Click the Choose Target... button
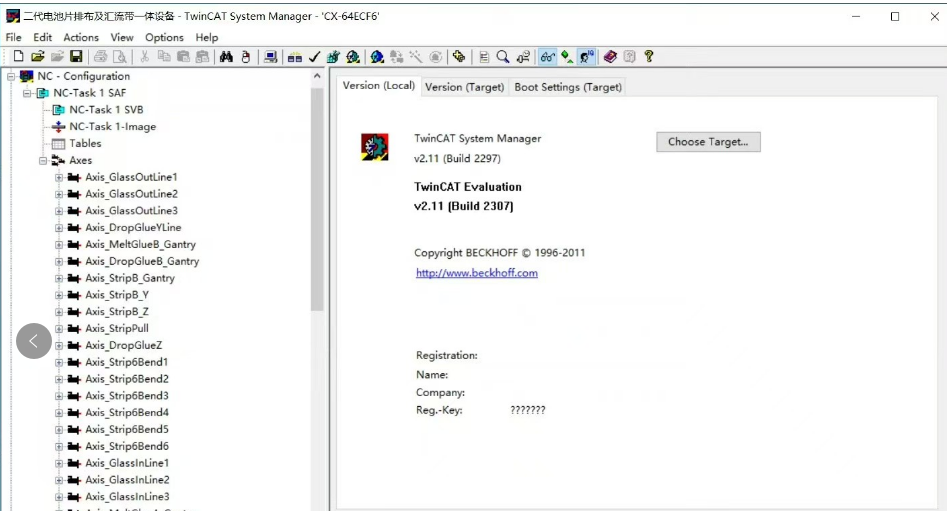 (x=708, y=142)
